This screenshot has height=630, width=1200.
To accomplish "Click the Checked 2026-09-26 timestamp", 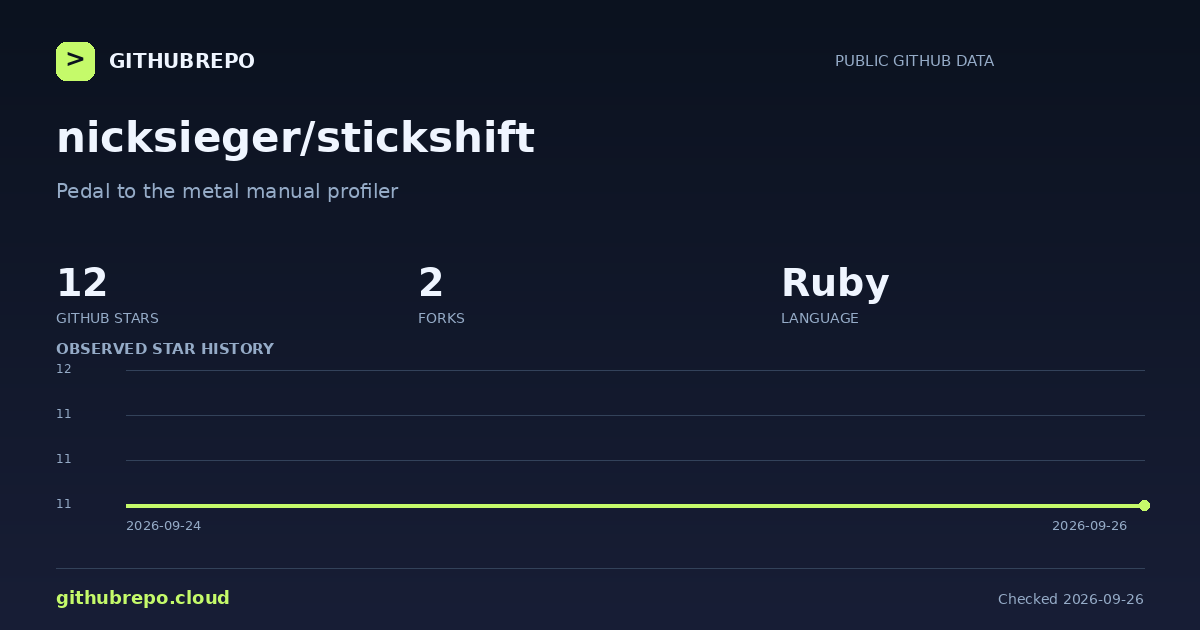I will click(x=1071, y=599).
